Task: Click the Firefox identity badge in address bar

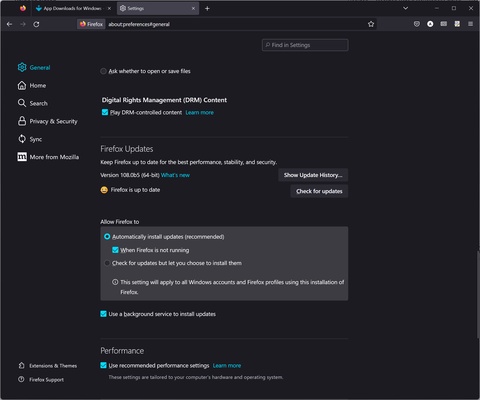Action: 91,24
